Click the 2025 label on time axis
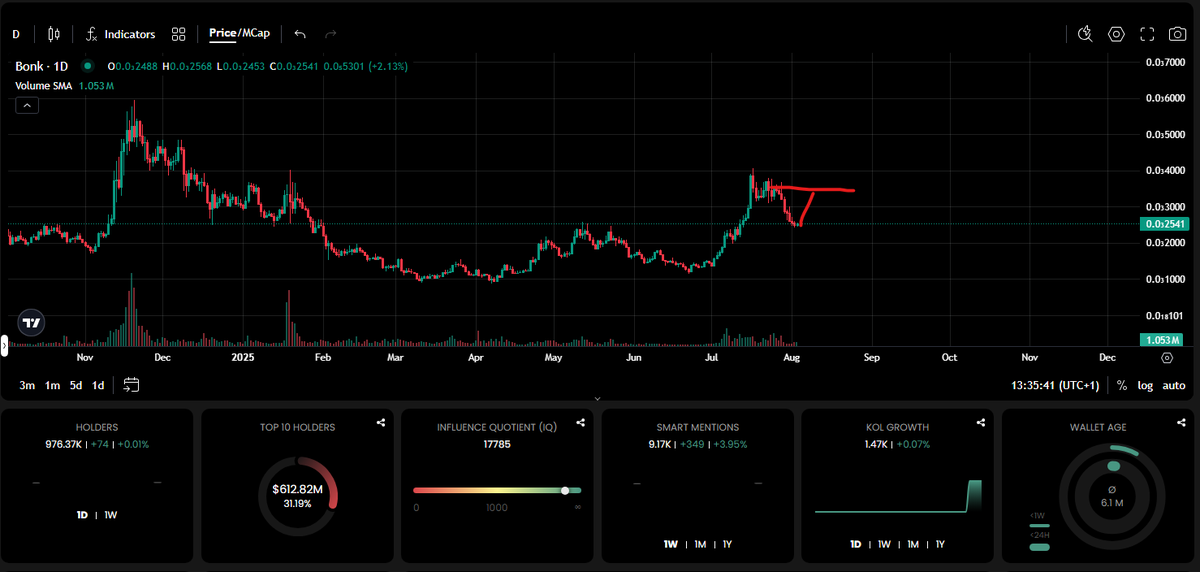The height and width of the screenshot is (572, 1200). tap(244, 357)
